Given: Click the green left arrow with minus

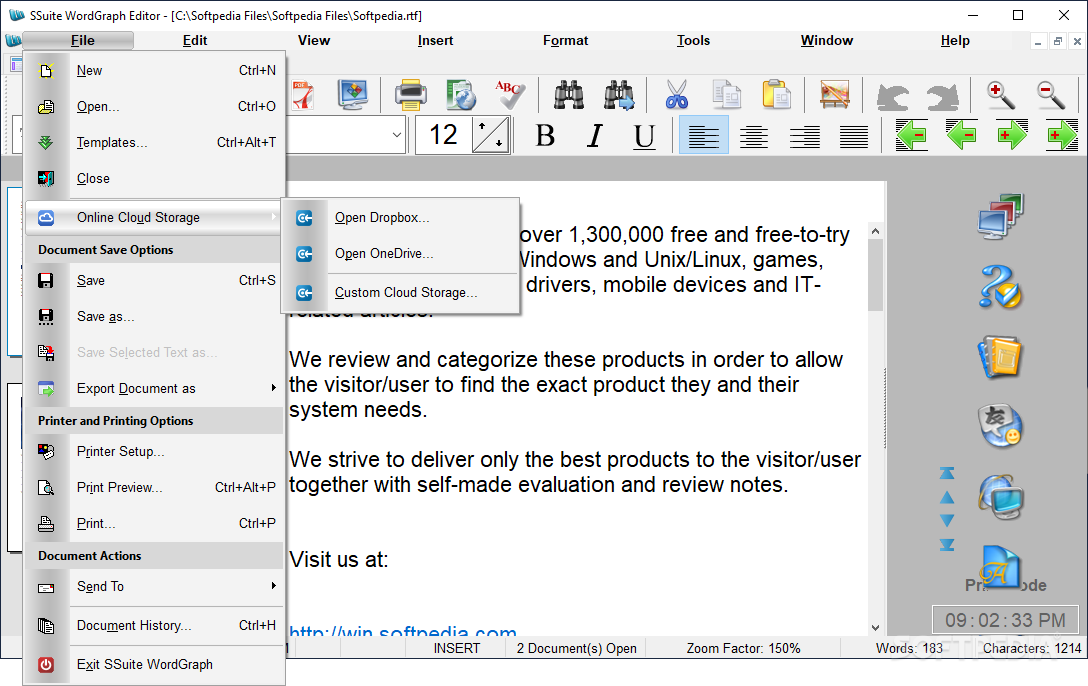Looking at the screenshot, I should pyautogui.click(x=911, y=135).
